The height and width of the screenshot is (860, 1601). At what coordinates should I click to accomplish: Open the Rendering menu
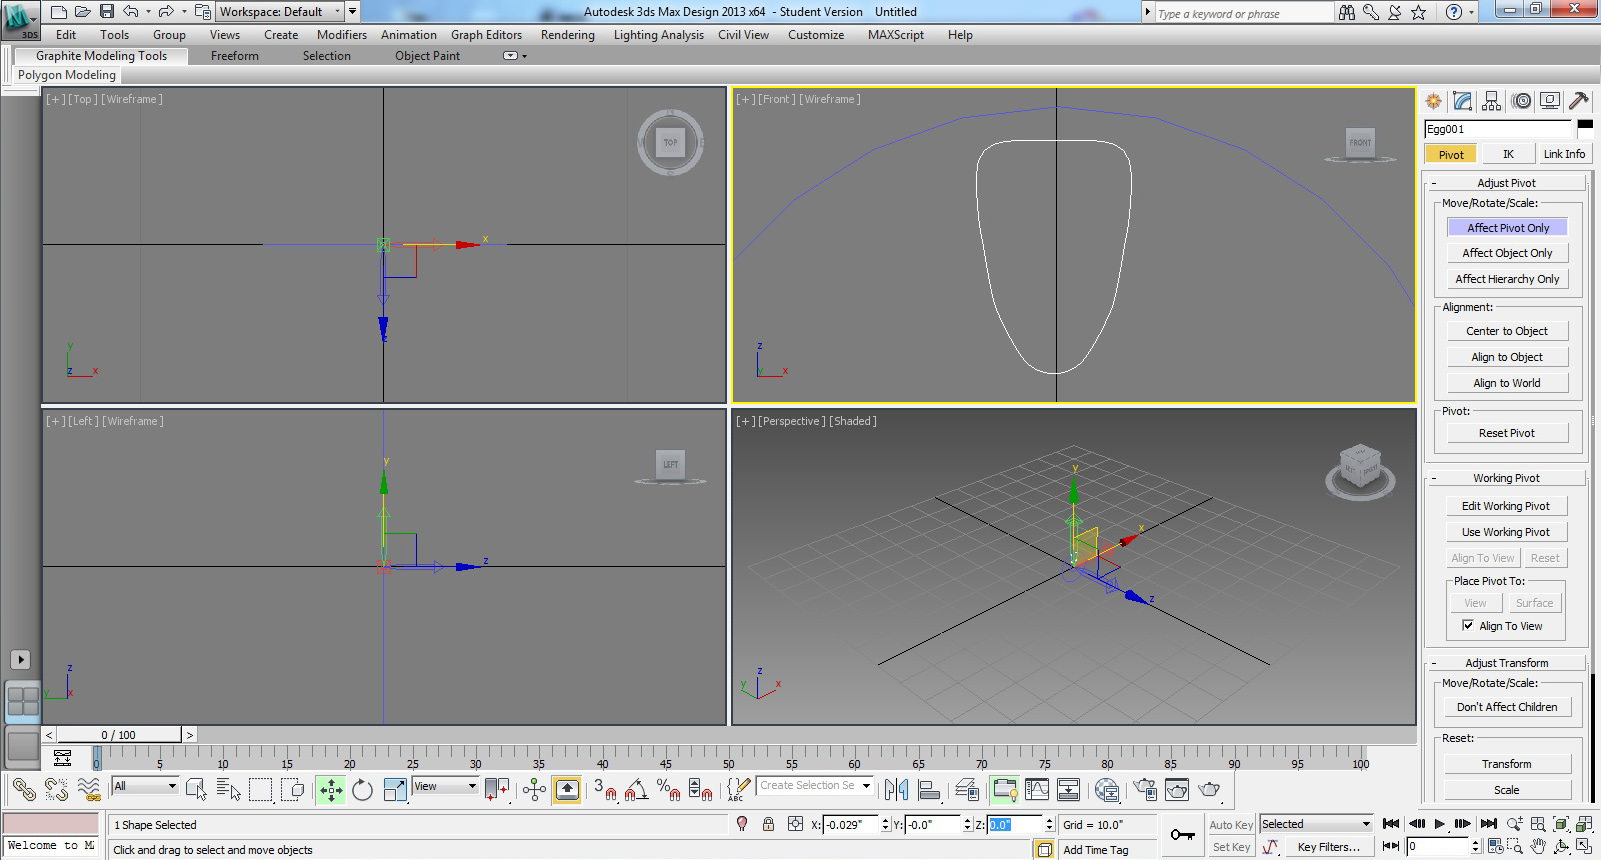click(567, 35)
